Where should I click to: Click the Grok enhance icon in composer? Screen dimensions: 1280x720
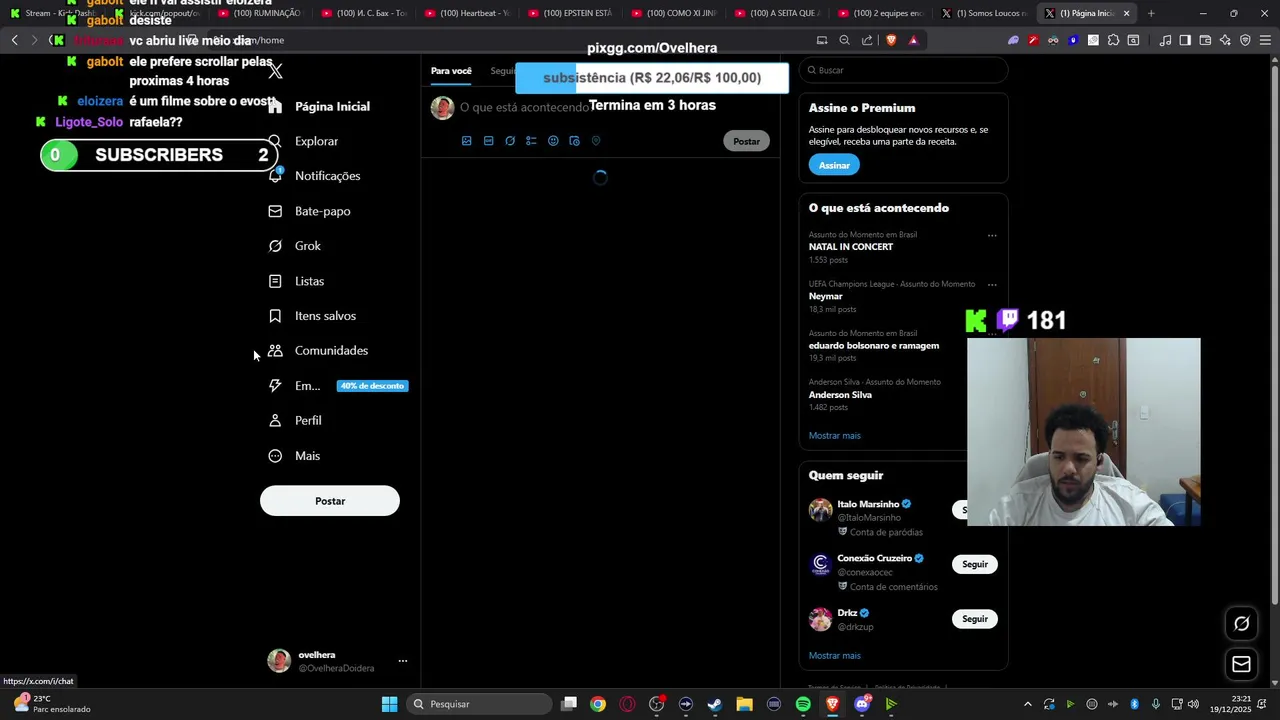pos(510,141)
